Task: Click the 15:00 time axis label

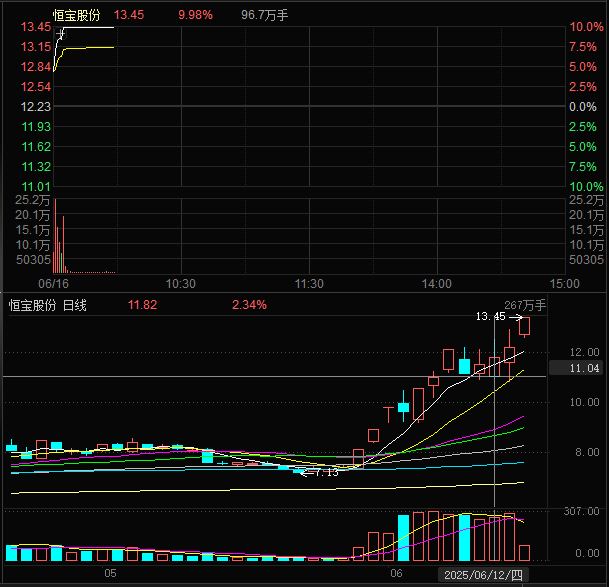Action: [x=565, y=284]
